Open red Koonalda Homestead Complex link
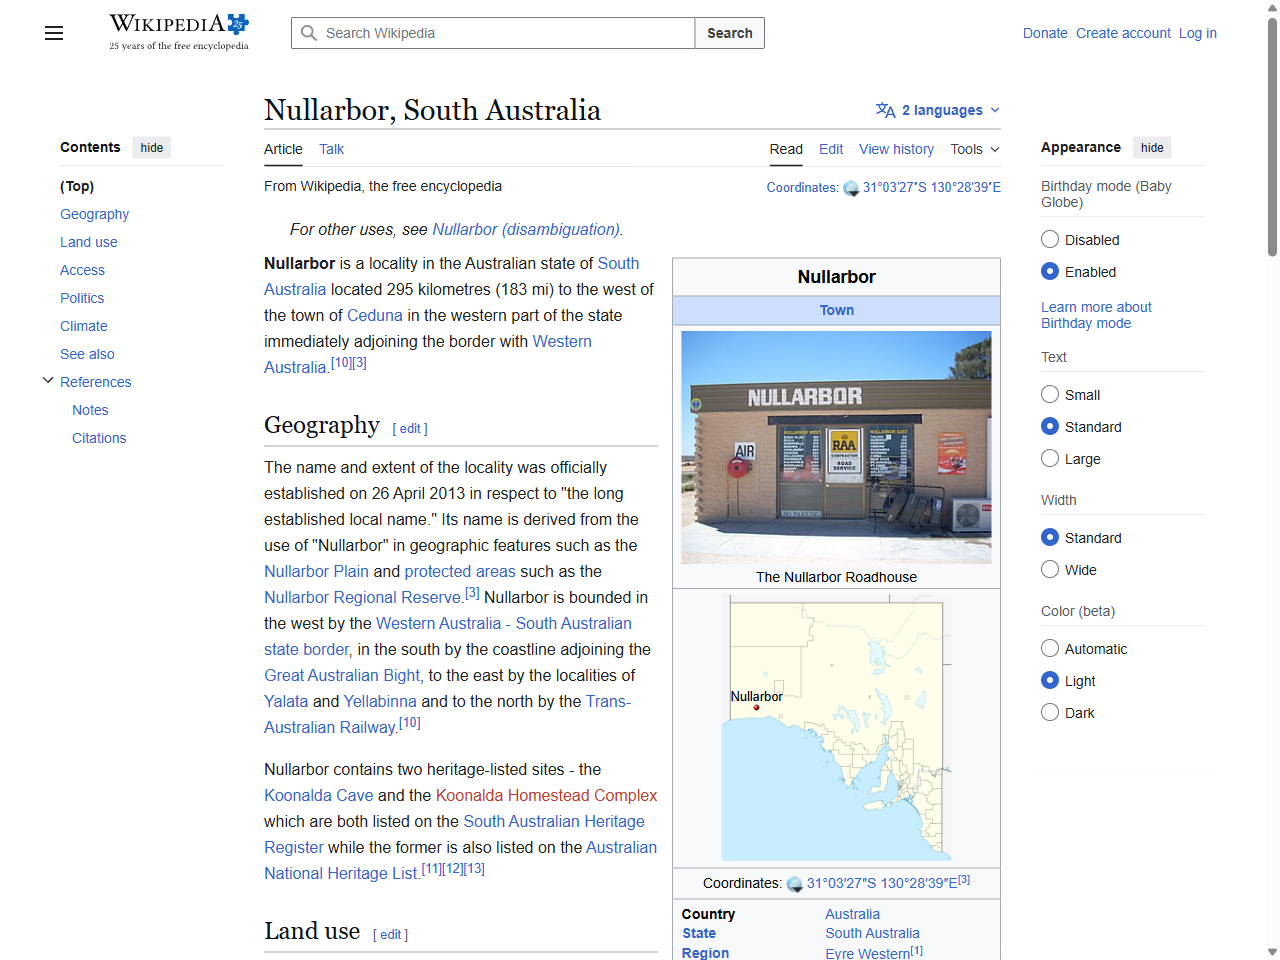This screenshot has width=1280, height=960. pos(547,795)
